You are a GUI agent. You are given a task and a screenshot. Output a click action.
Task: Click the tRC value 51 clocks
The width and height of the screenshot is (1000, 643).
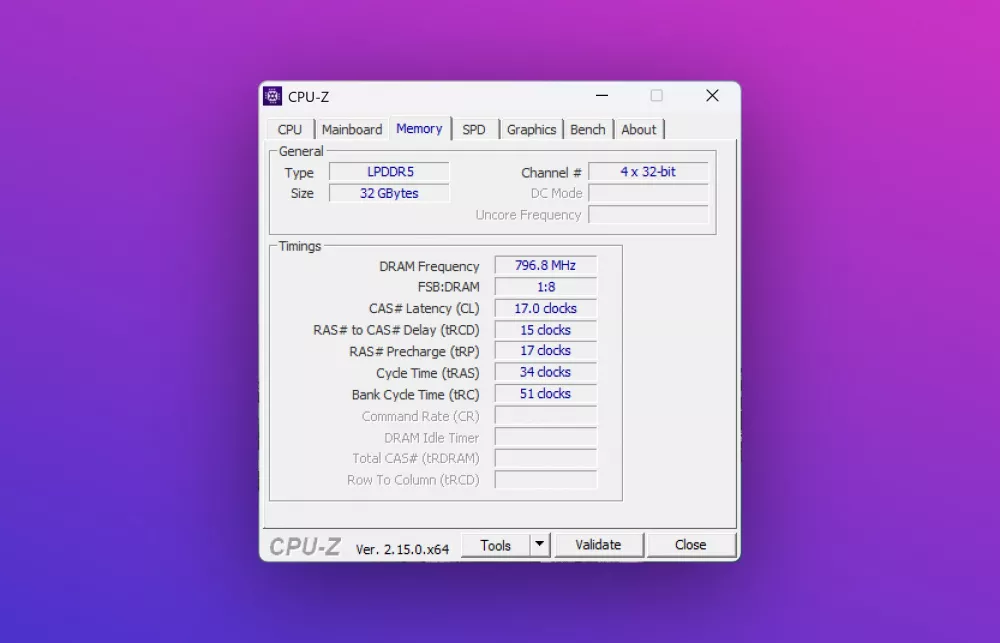[x=546, y=394]
